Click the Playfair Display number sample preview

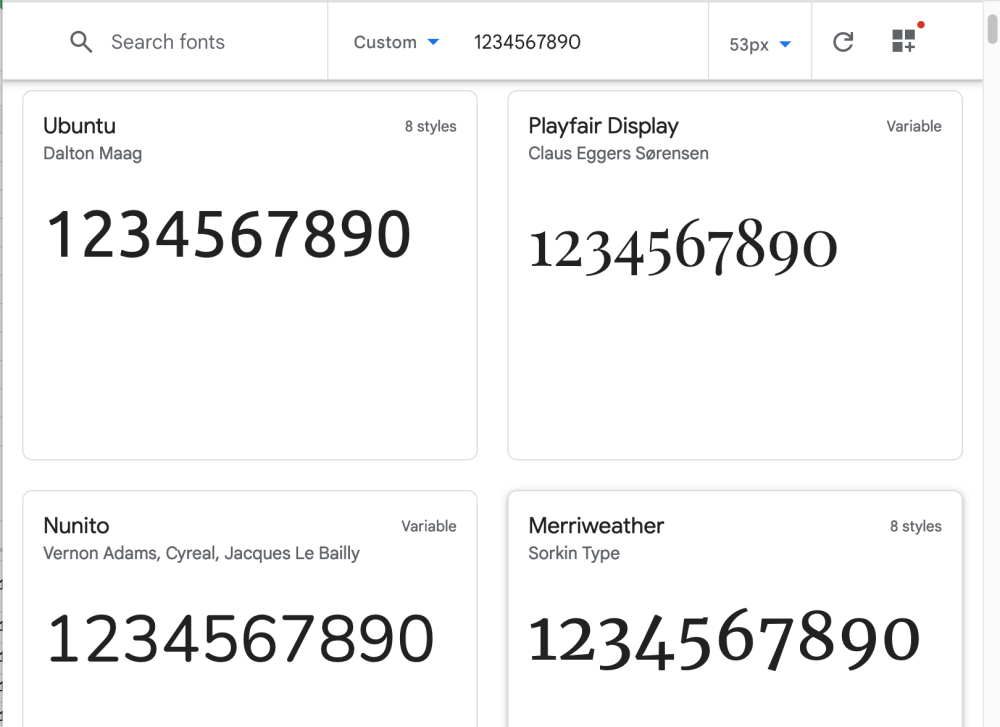(x=683, y=247)
